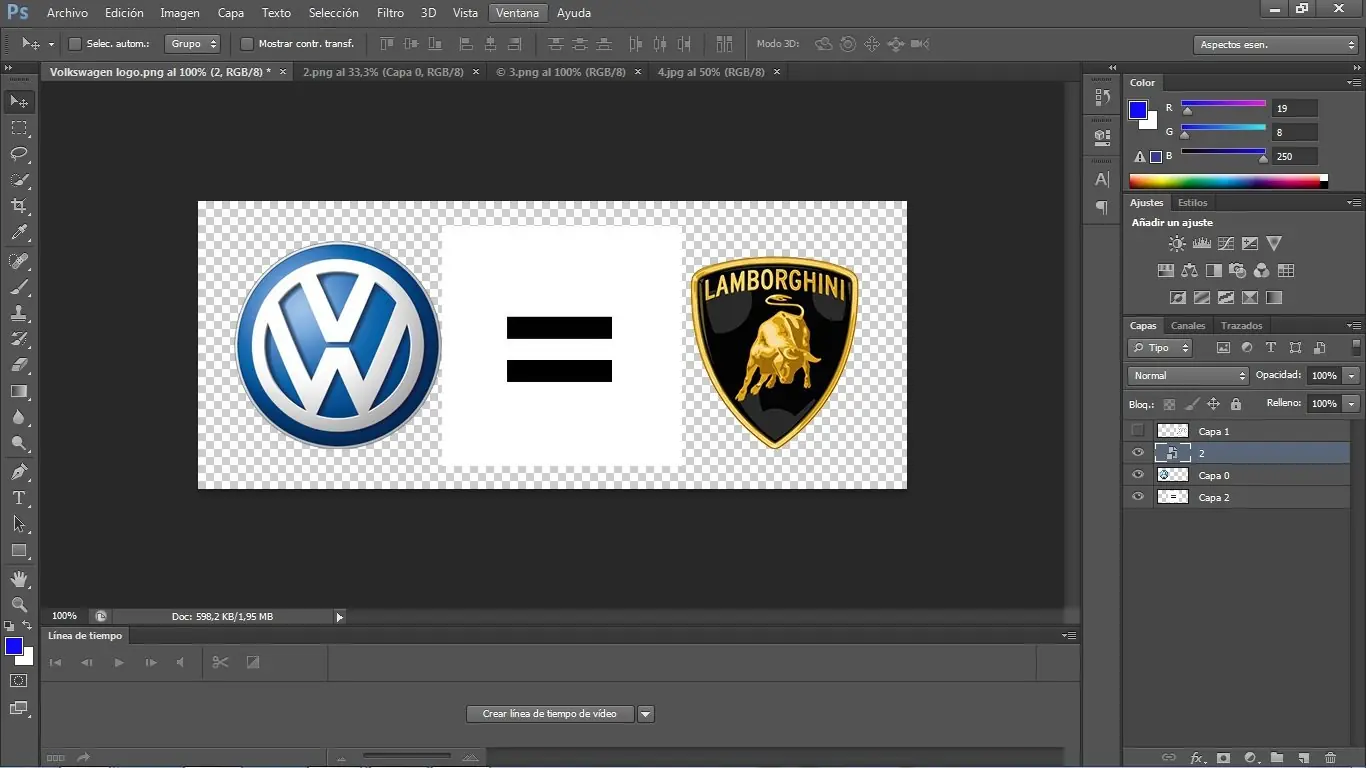Add a Hue/Saturation adjustment
The width and height of the screenshot is (1366, 768).
1165,270
